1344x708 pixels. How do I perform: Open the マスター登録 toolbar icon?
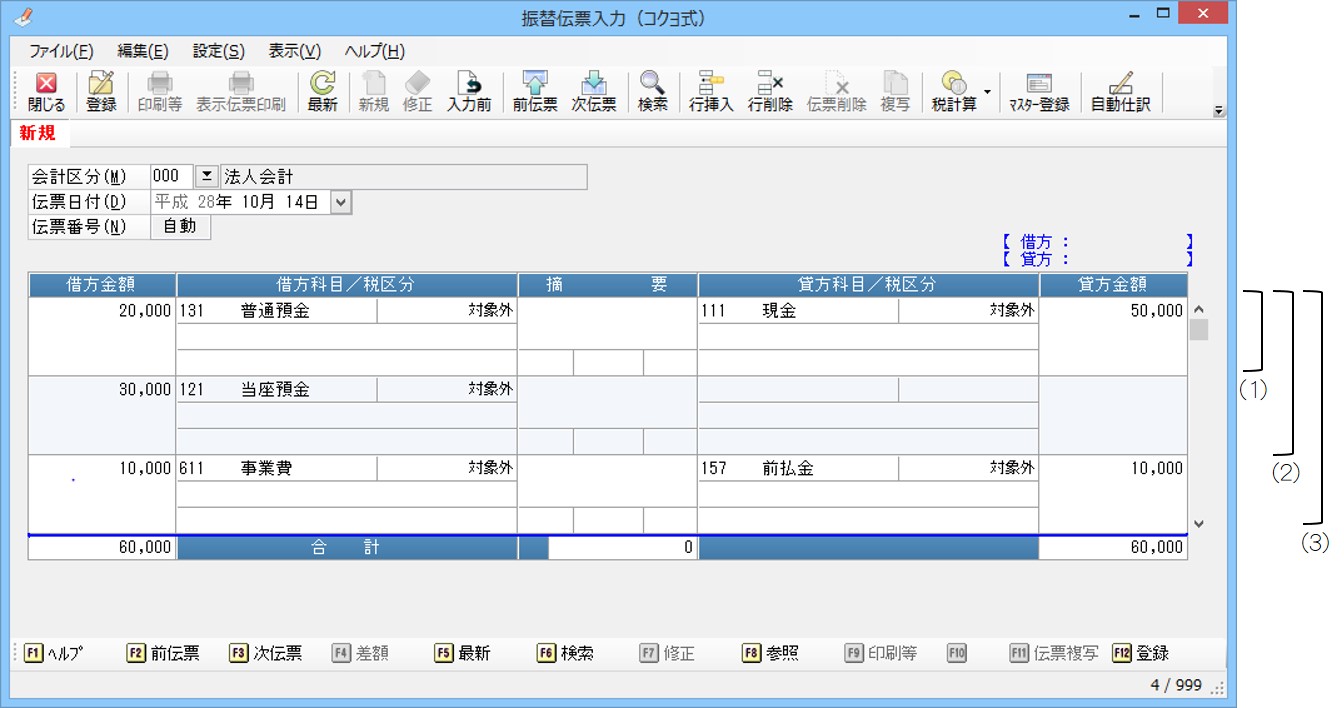pyautogui.click(x=1038, y=91)
